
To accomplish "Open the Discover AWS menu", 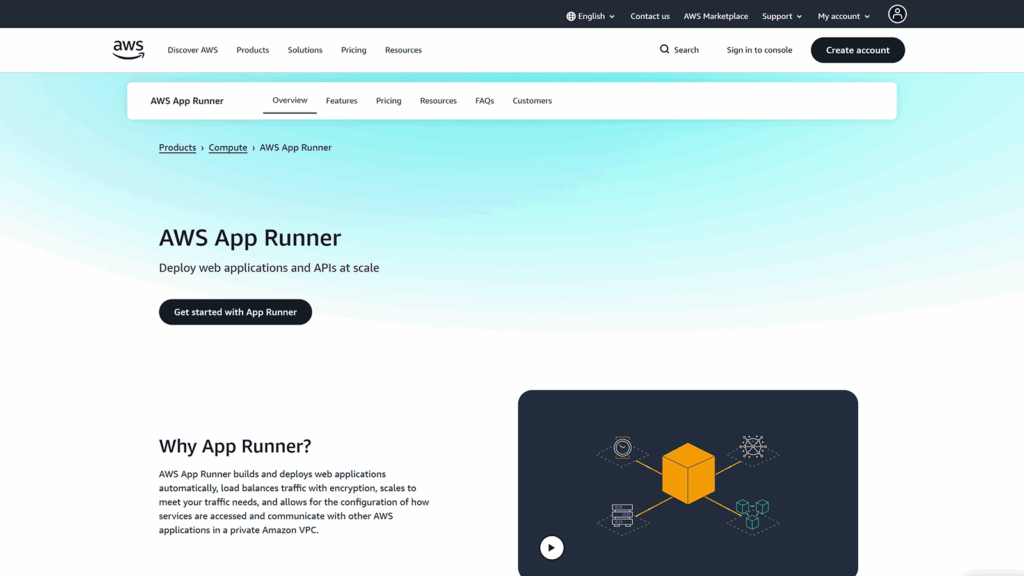I will coord(193,50).
